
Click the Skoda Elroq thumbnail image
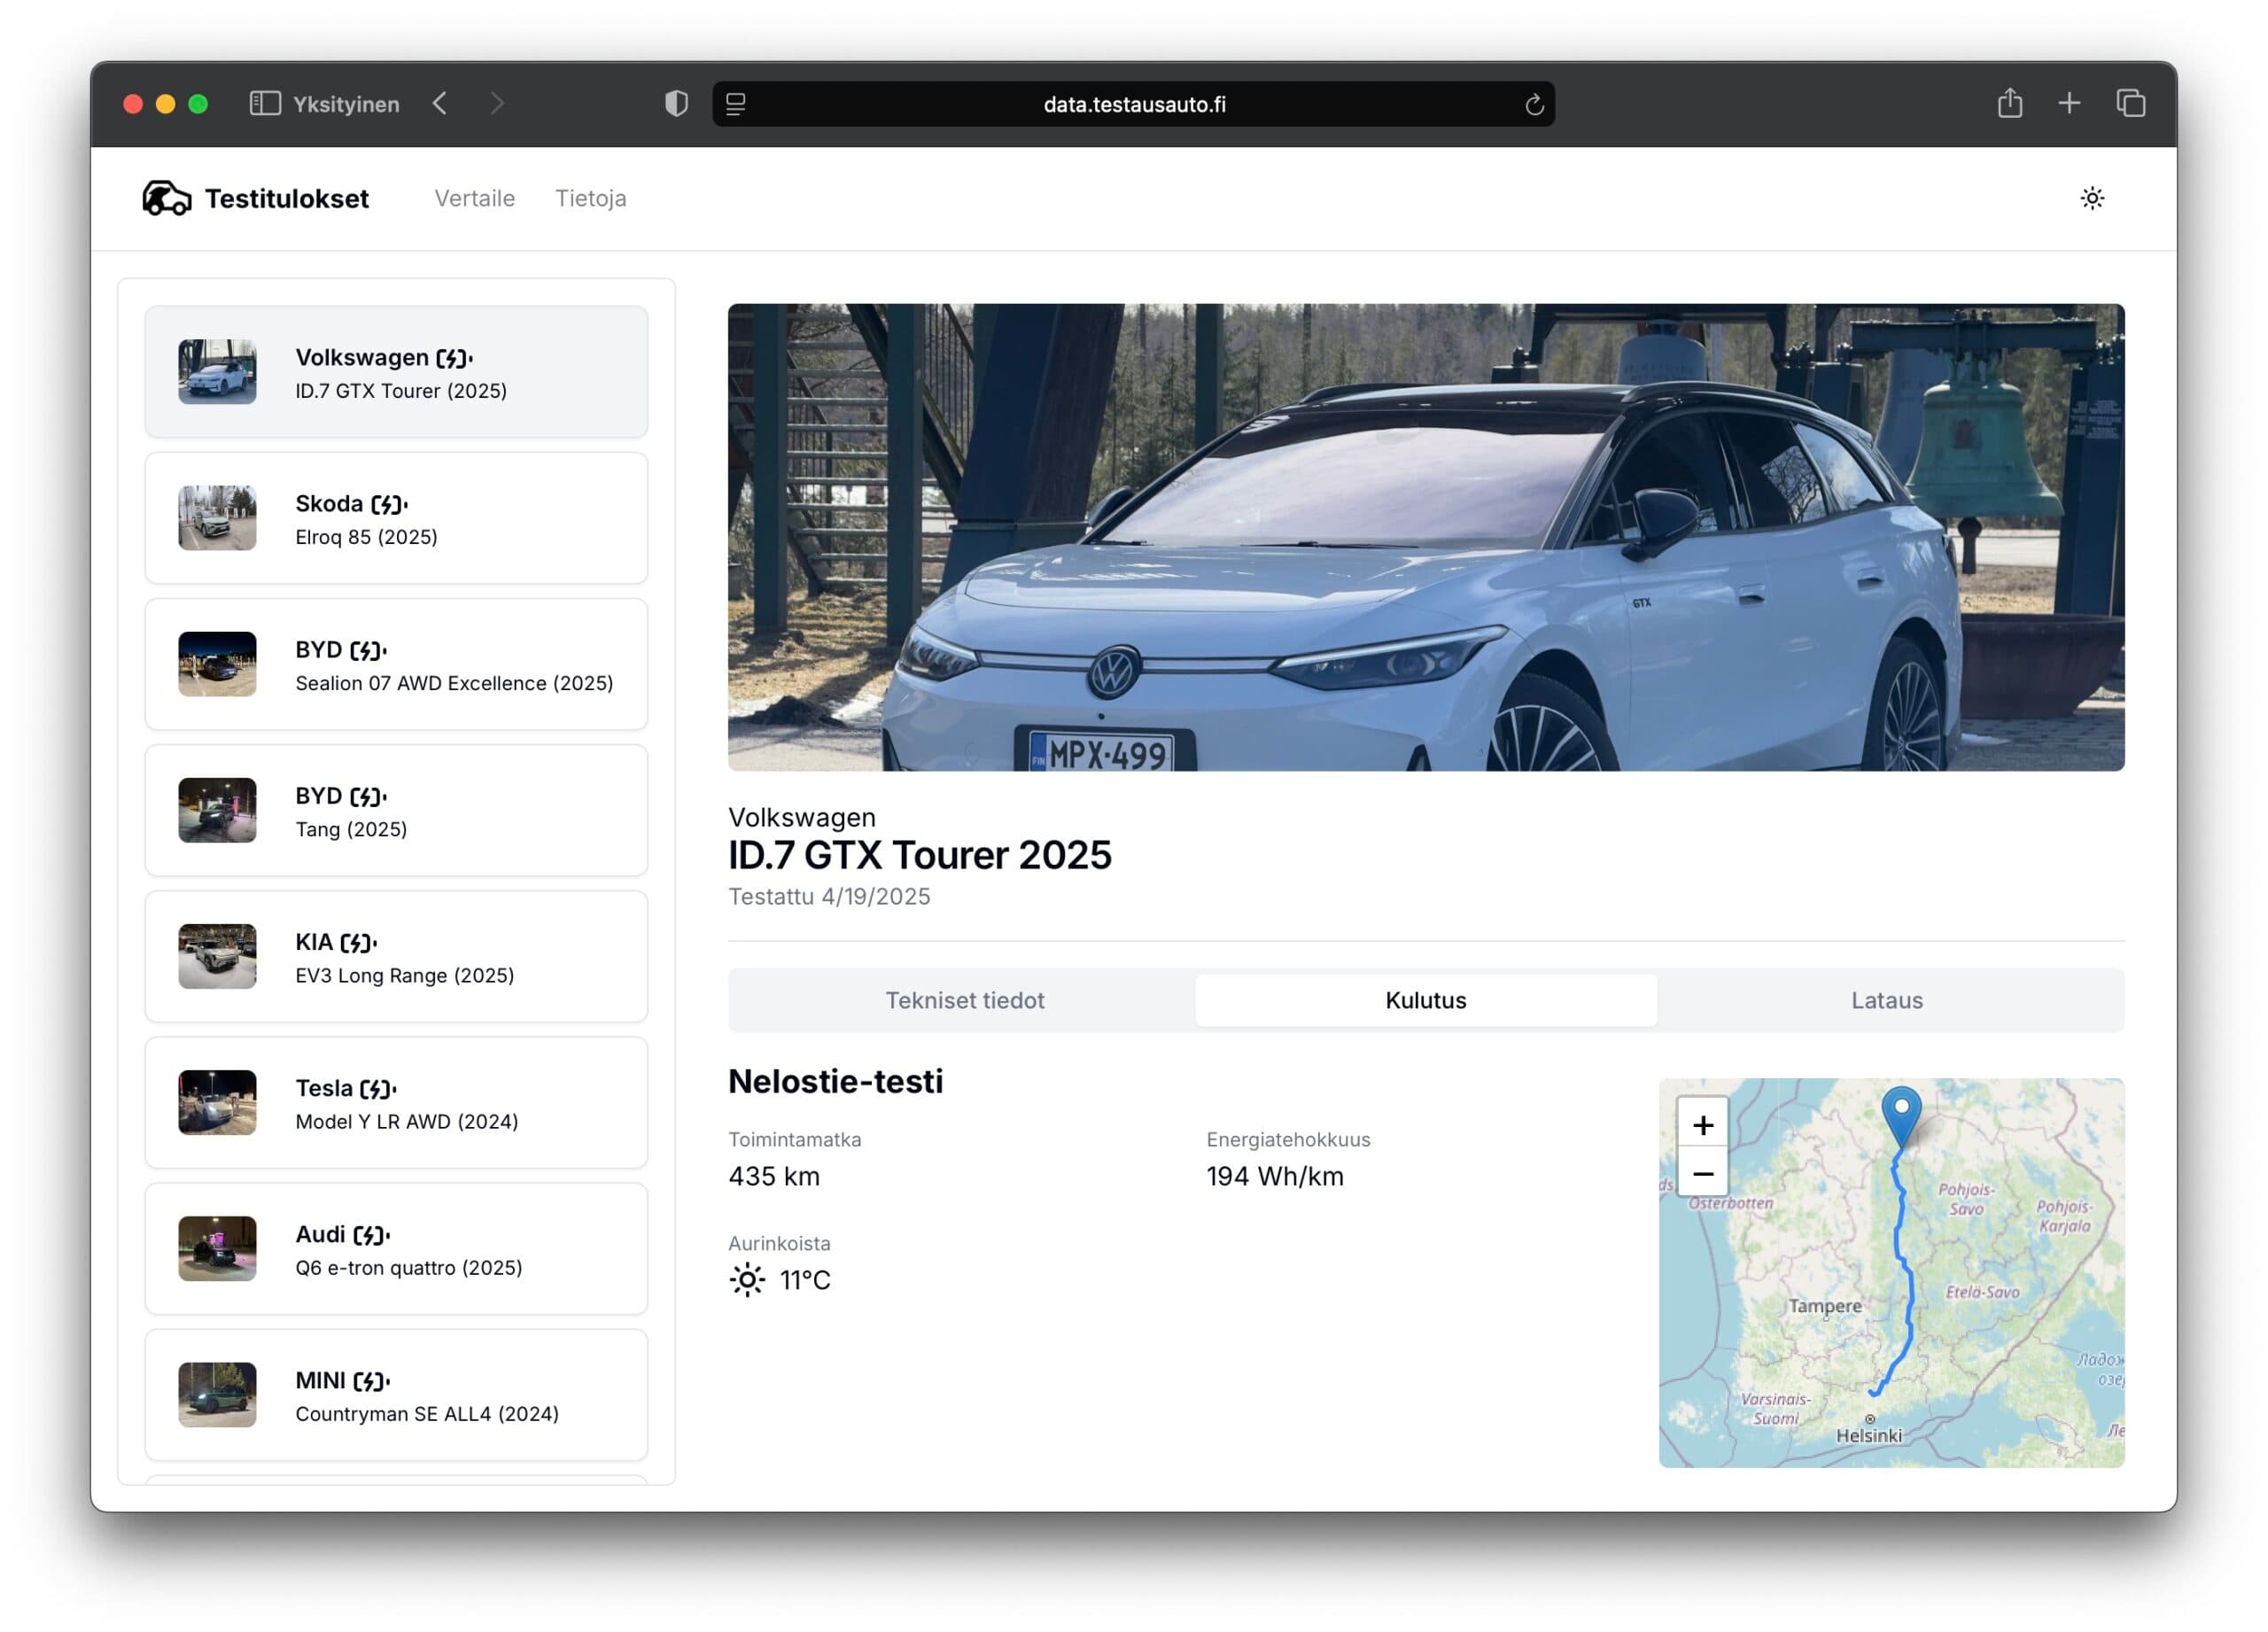coord(217,518)
